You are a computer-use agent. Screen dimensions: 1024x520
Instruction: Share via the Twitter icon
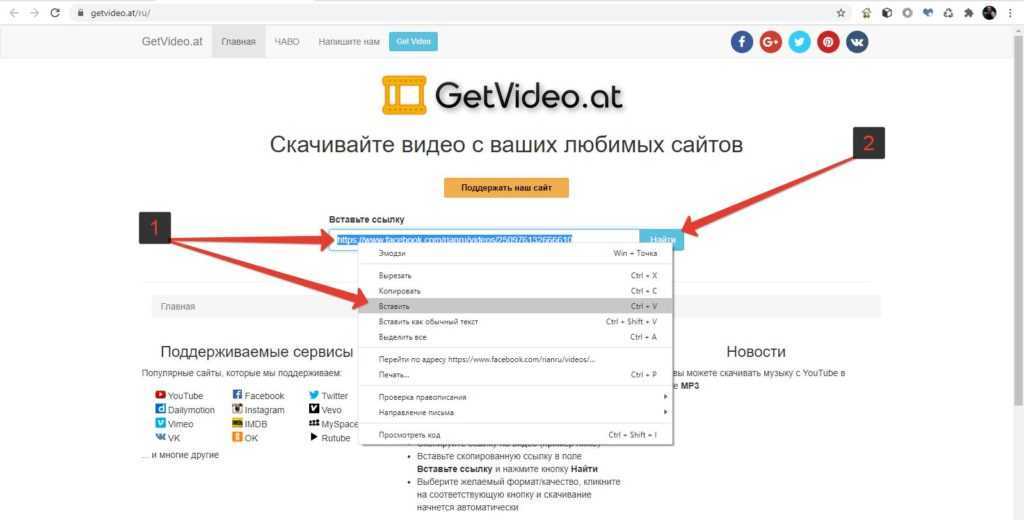pos(799,42)
